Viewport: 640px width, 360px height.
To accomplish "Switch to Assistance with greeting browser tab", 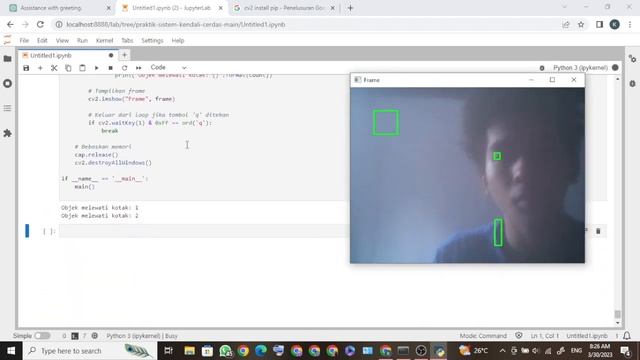I will [60, 8].
